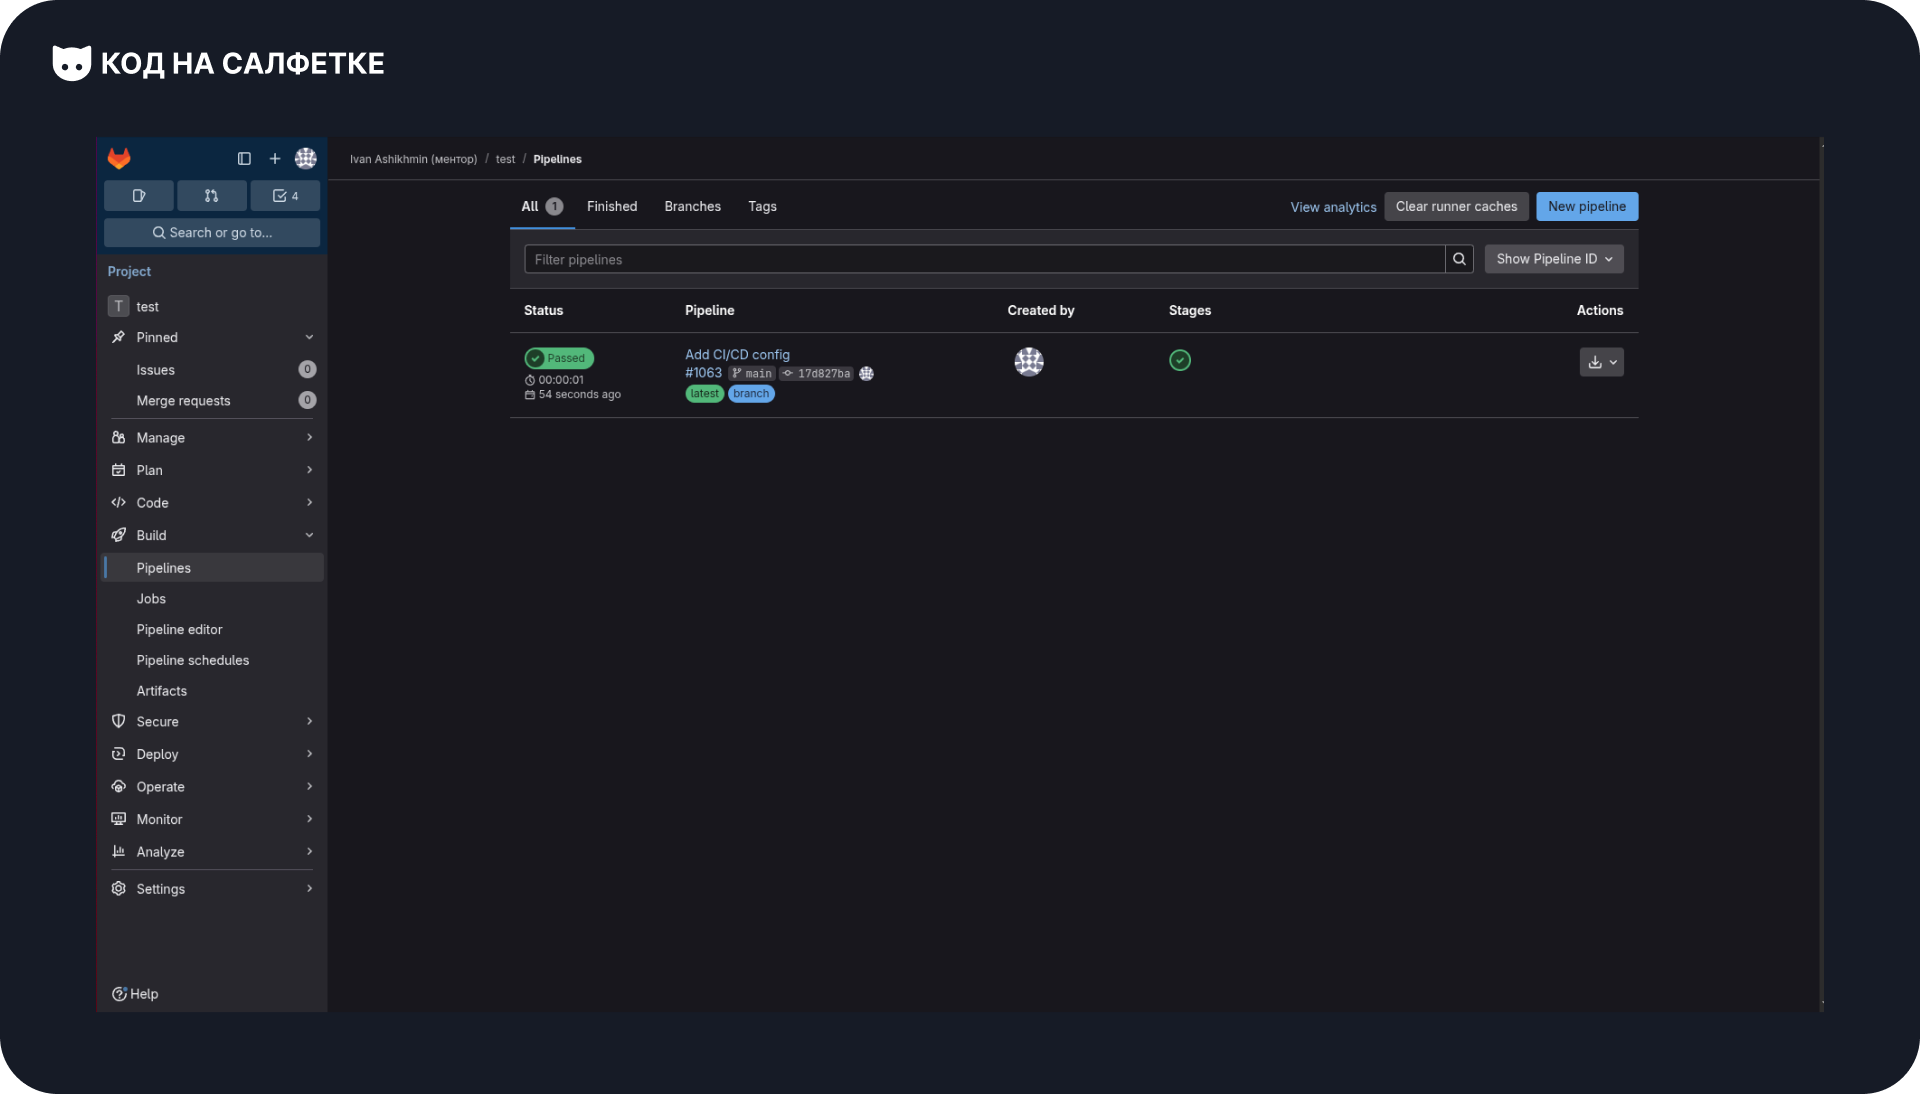The height and width of the screenshot is (1094, 1920).
Task: Open Show Pipeline ID dropdown
Action: [1553, 259]
